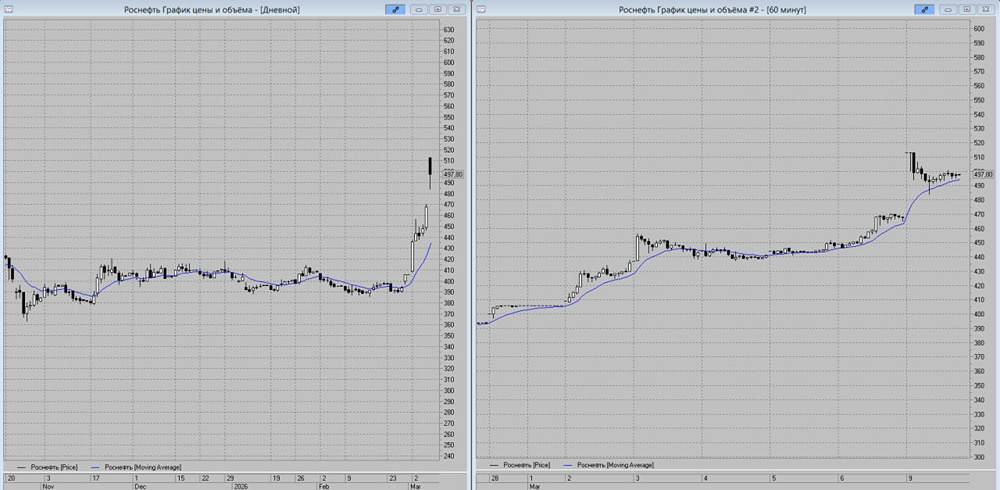Close the 60-minute chart window
Image resolution: width=1000 pixels, height=490 pixels.
pyautogui.click(x=987, y=10)
